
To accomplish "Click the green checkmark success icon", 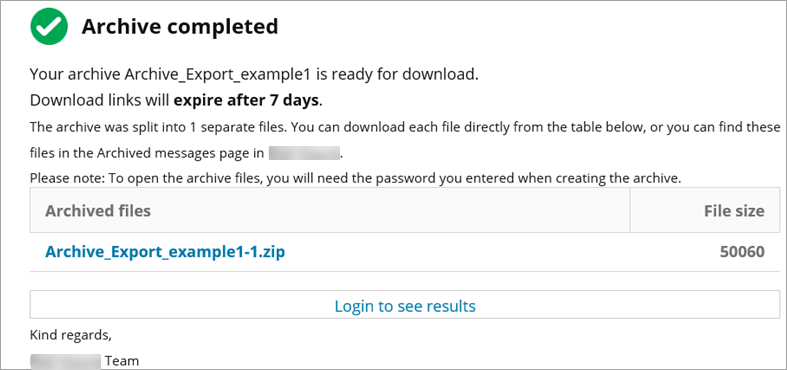I will [49, 26].
